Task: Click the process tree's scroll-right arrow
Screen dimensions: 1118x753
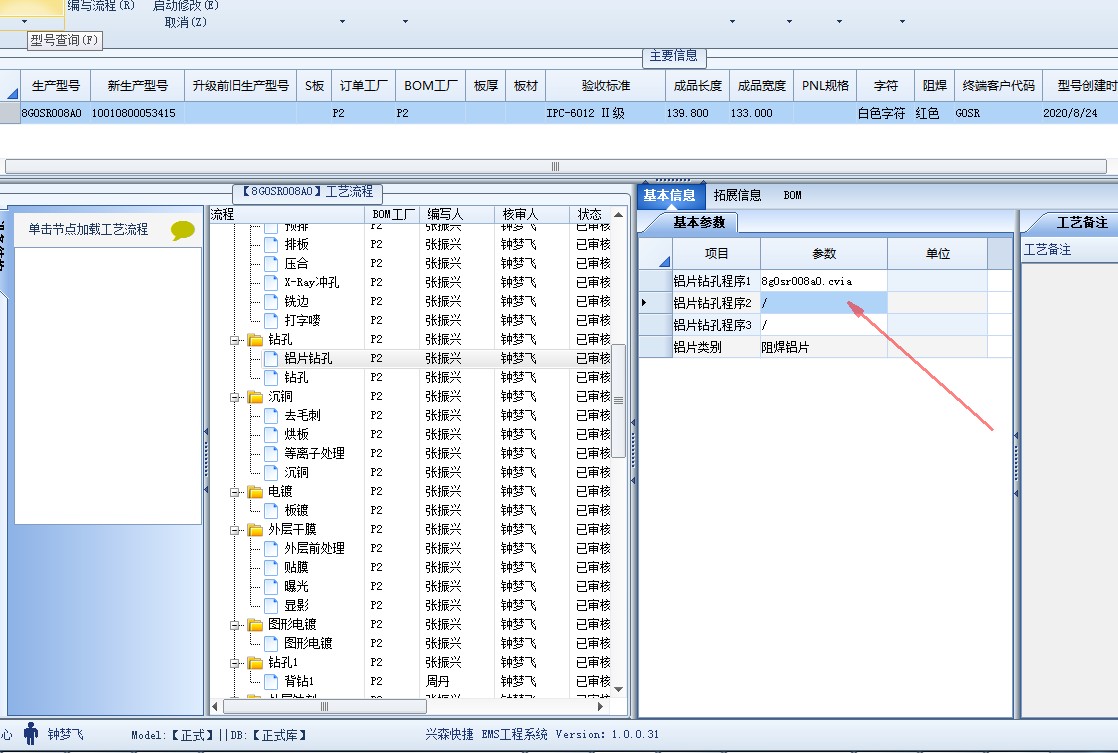Action: 600,707
